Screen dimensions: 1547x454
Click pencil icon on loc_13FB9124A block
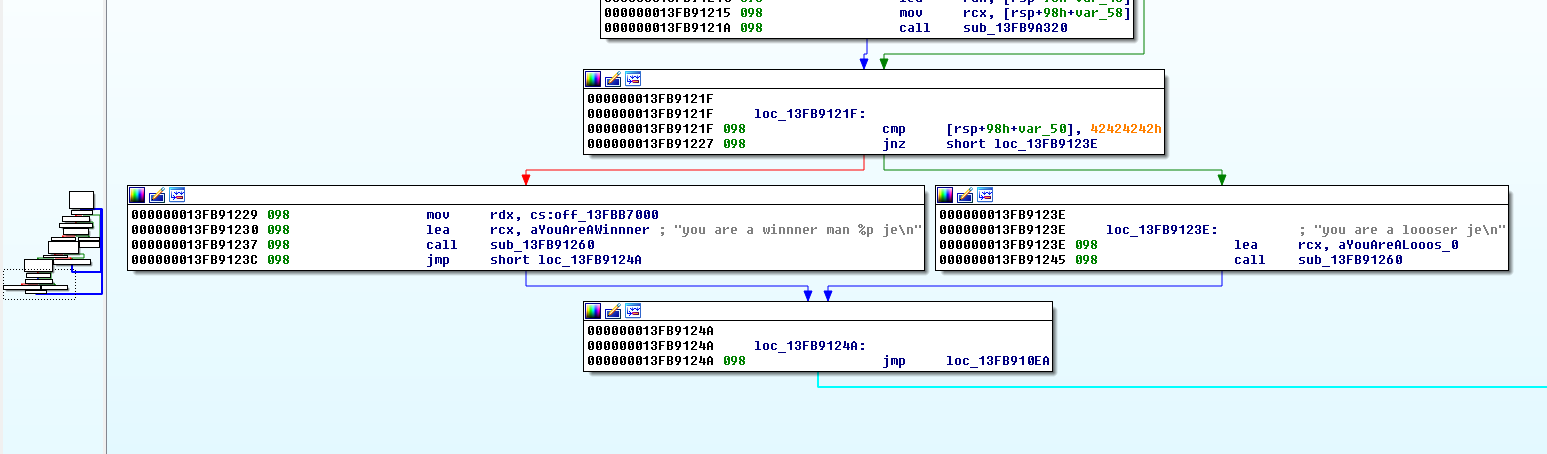(613, 311)
